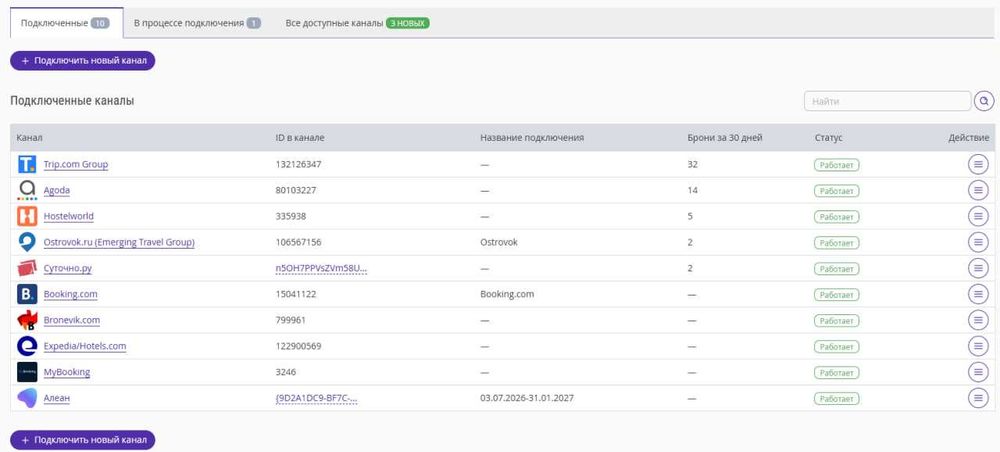This screenshot has width=1000, height=452.
Task: Switch to В процессе подключения tab
Action: (x=197, y=23)
